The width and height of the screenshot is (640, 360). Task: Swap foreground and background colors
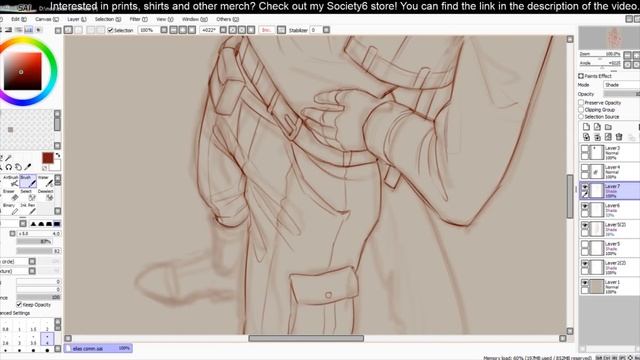tap(58, 155)
